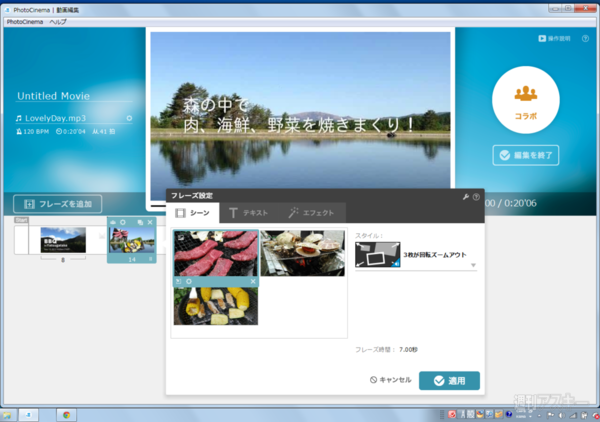Click the Action Center flag tray icon
Screen dimensions: 600x422
pyautogui.click(x=551, y=415)
